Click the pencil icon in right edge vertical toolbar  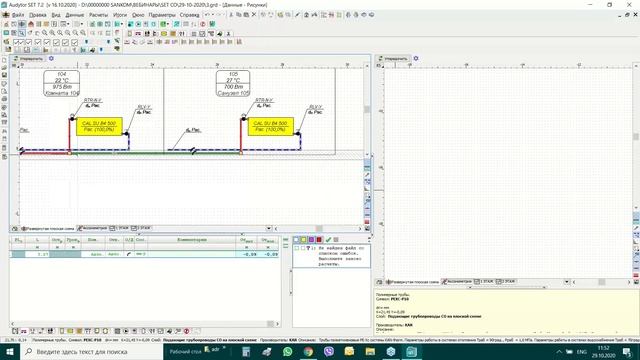point(636,228)
